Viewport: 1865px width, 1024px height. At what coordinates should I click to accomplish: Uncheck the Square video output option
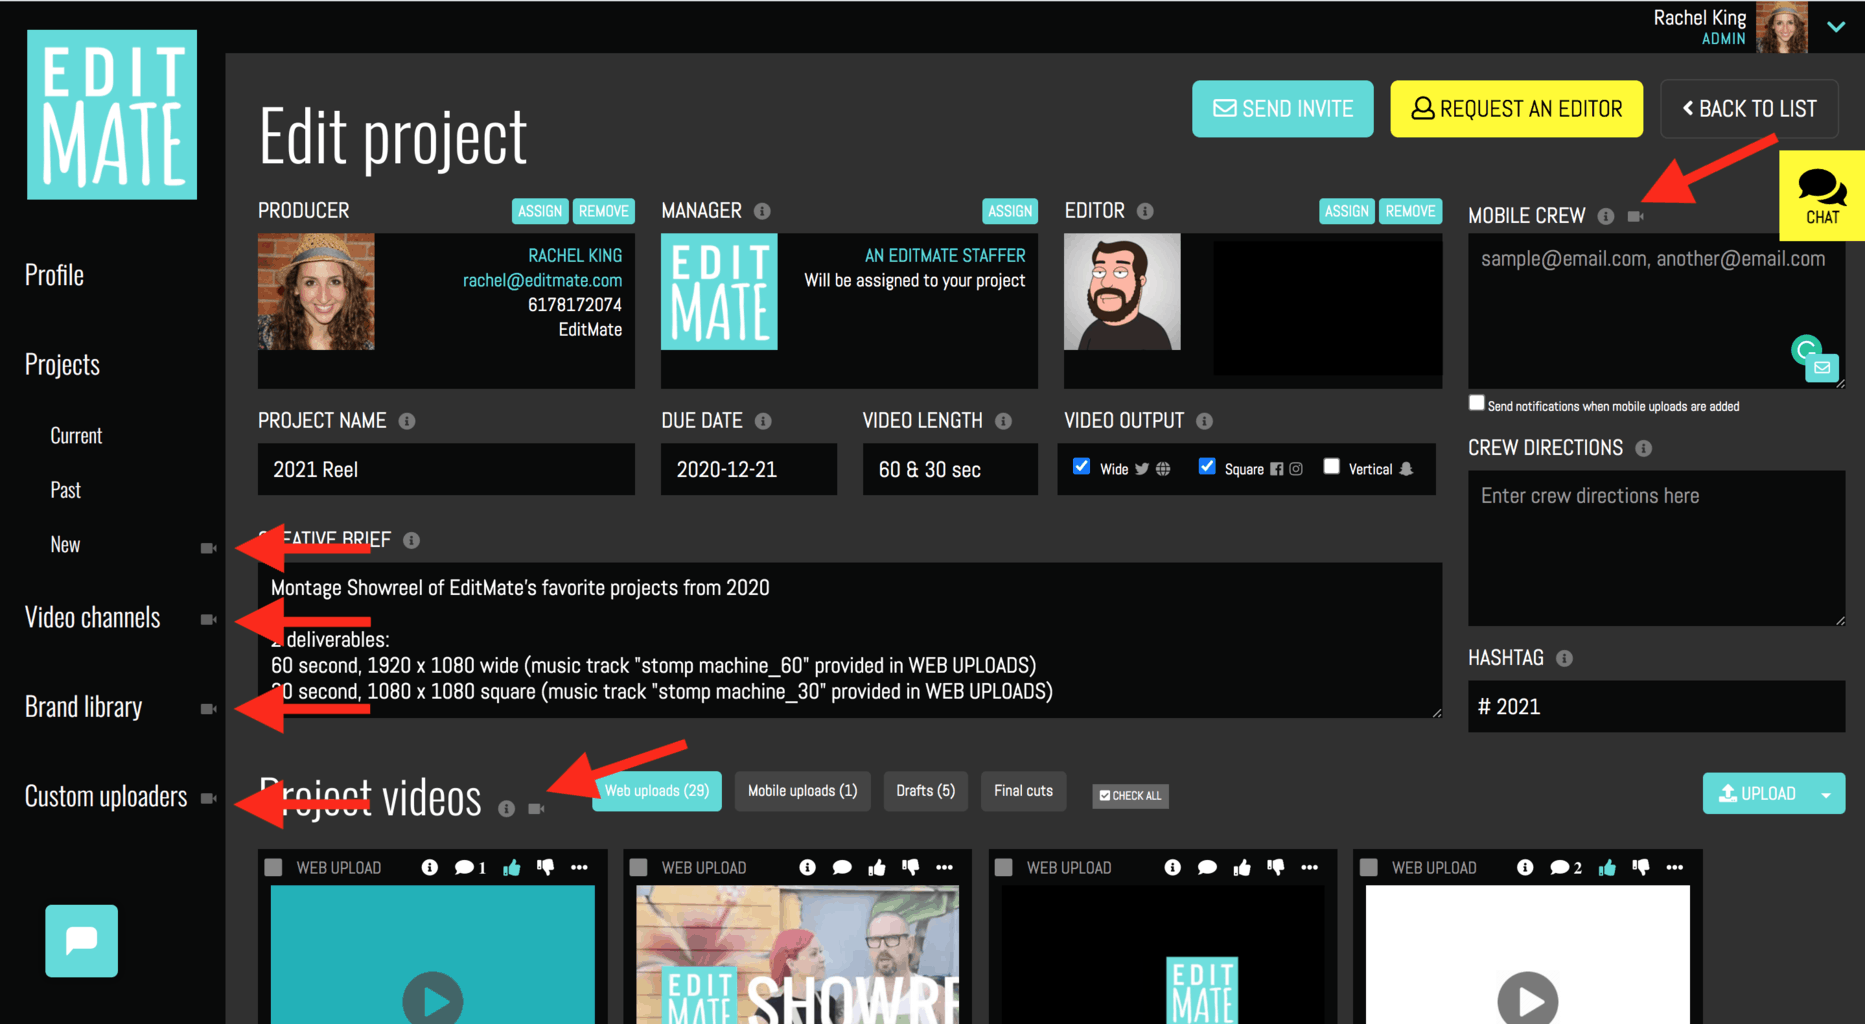point(1207,466)
